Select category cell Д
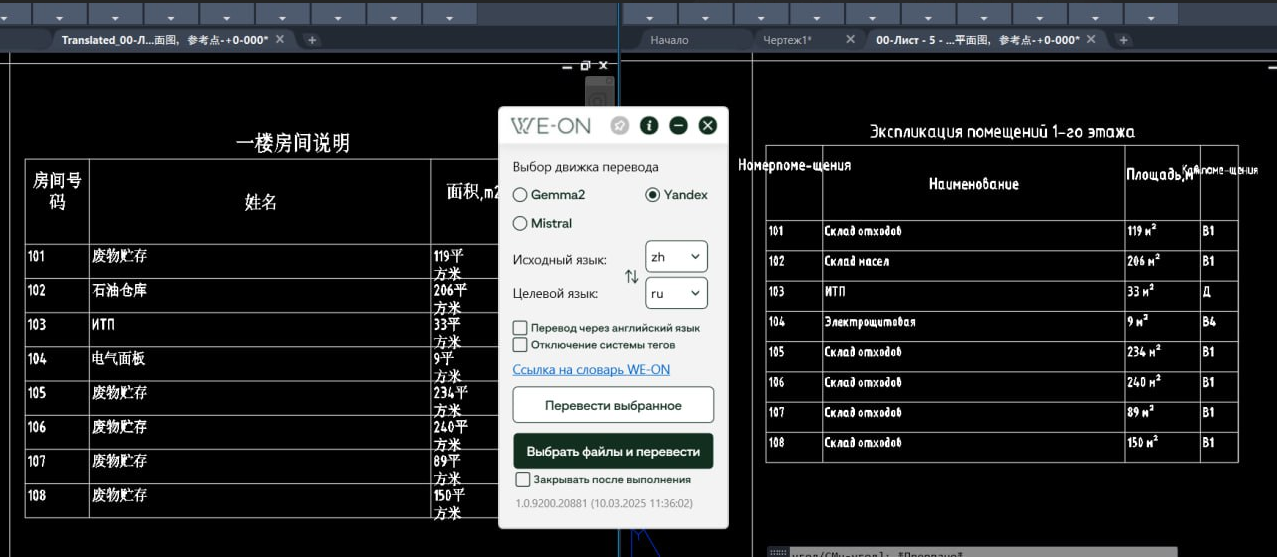 [x=1206, y=292]
